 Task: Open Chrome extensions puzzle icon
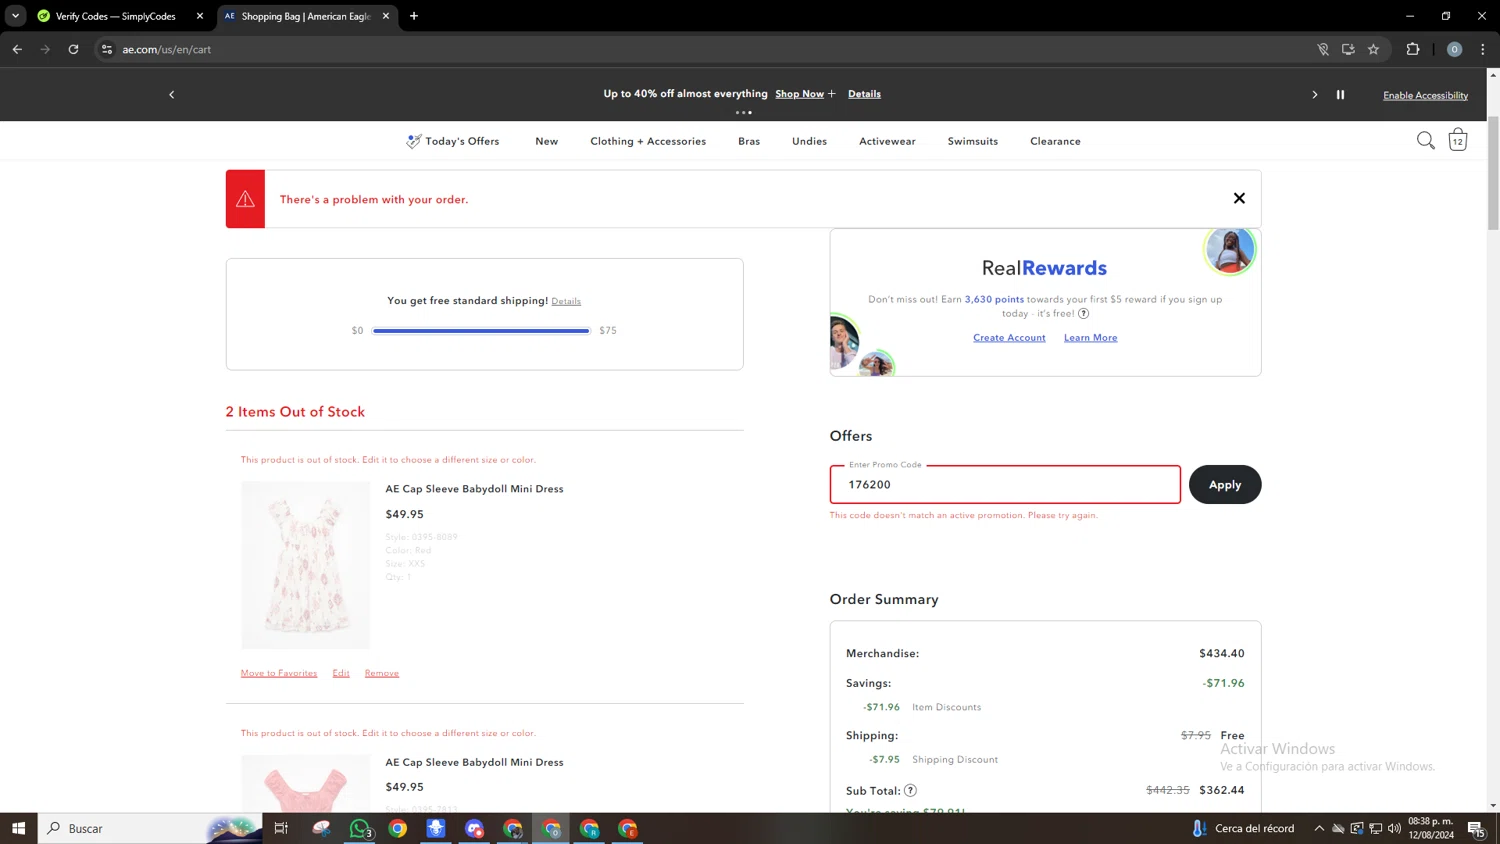[1412, 49]
